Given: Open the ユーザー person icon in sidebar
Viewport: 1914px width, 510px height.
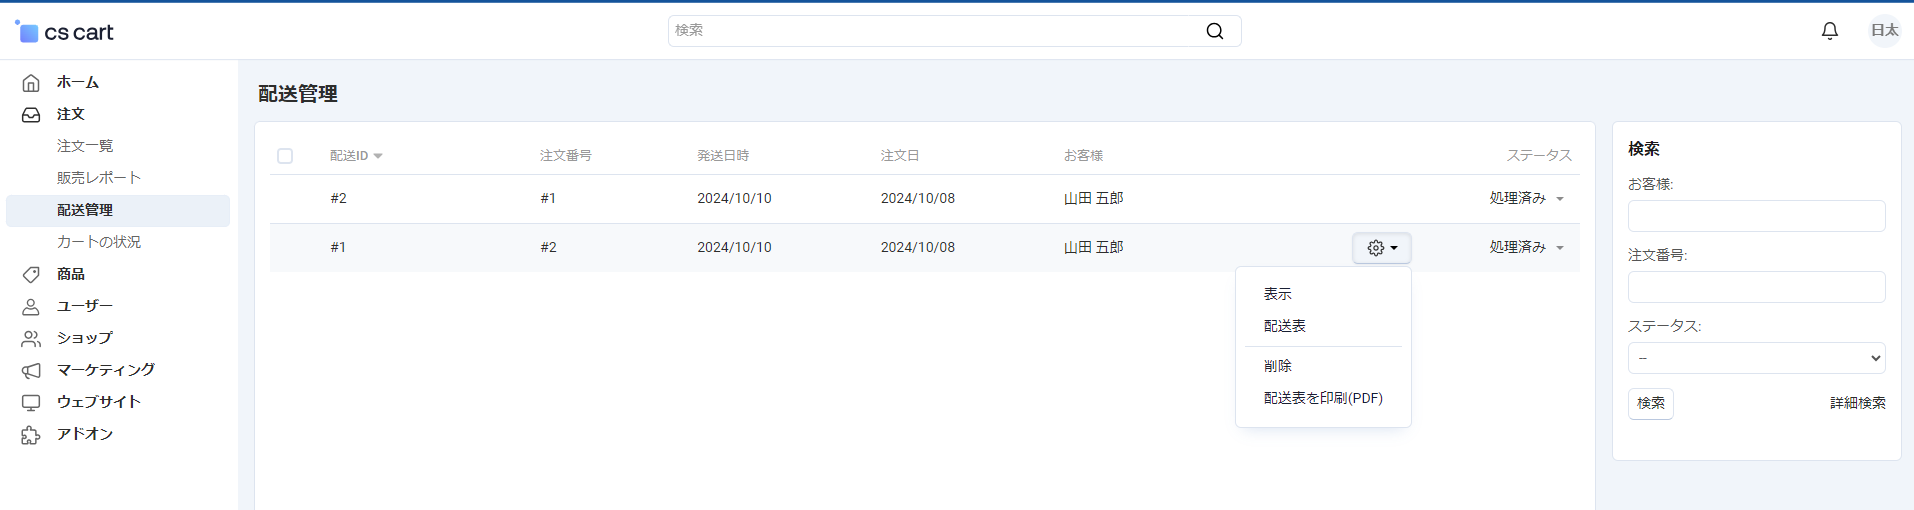Looking at the screenshot, I should pos(31,306).
